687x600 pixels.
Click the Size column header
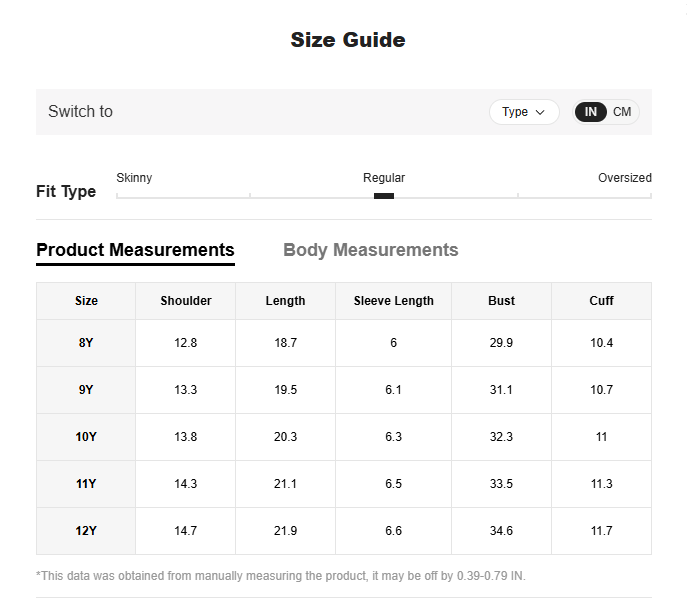coord(86,301)
